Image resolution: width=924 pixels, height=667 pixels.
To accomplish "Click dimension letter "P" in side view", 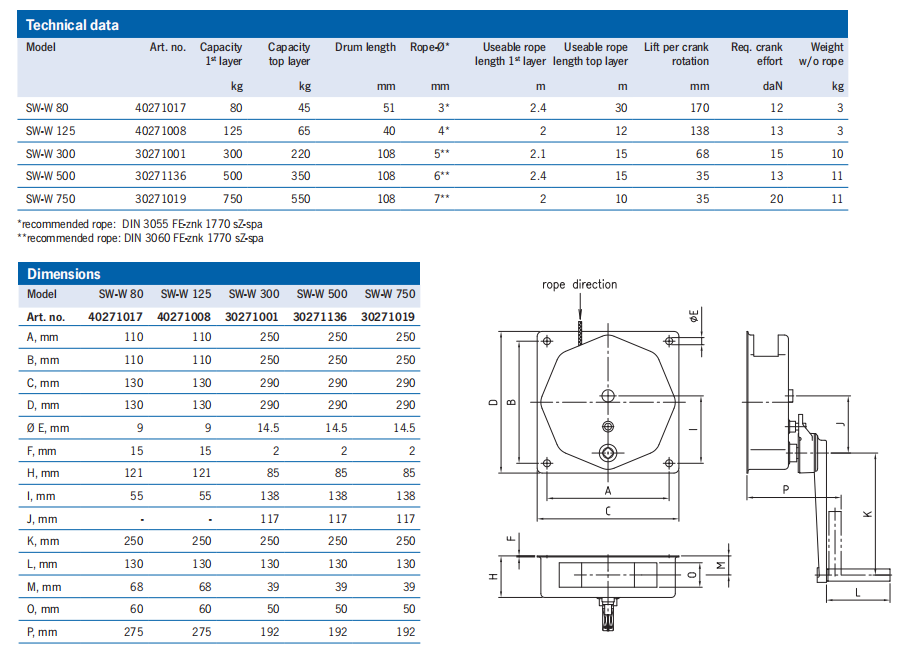I will (787, 491).
